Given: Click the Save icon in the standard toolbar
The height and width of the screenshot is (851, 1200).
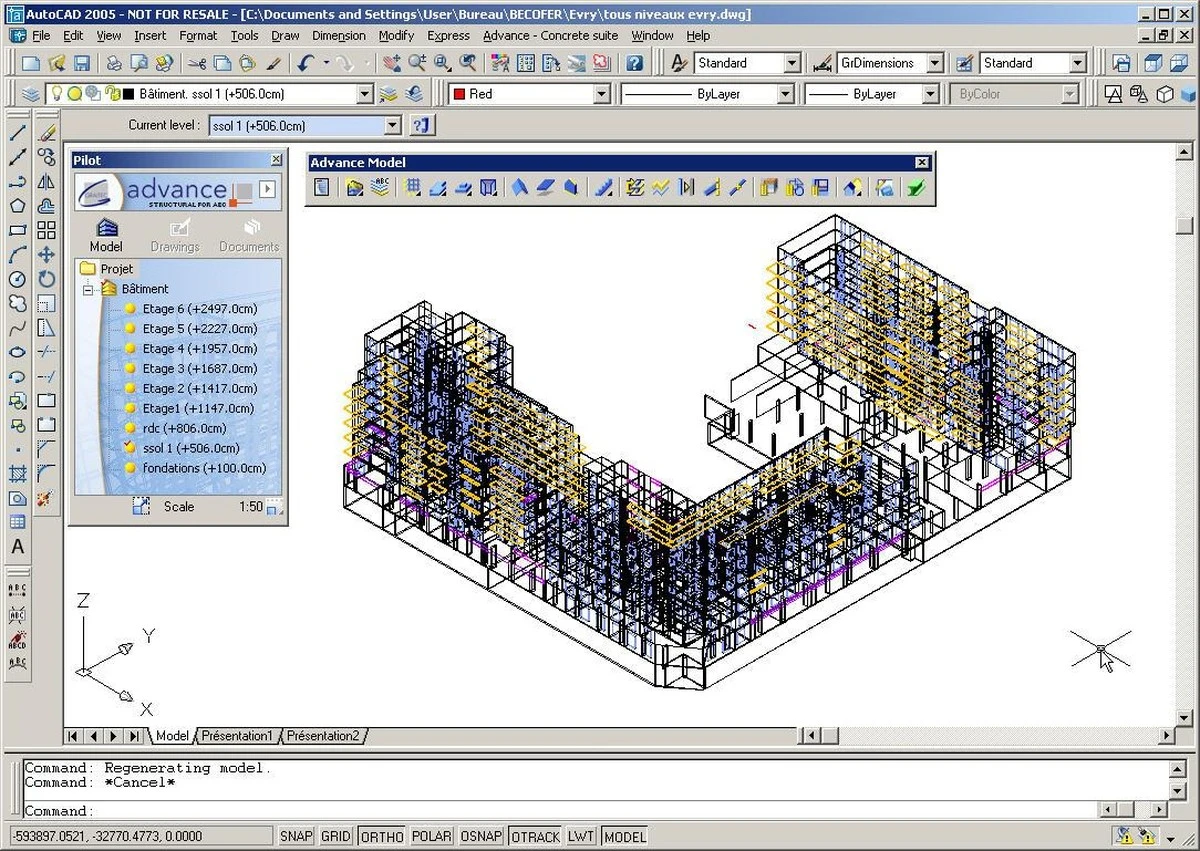Looking at the screenshot, I should point(81,63).
